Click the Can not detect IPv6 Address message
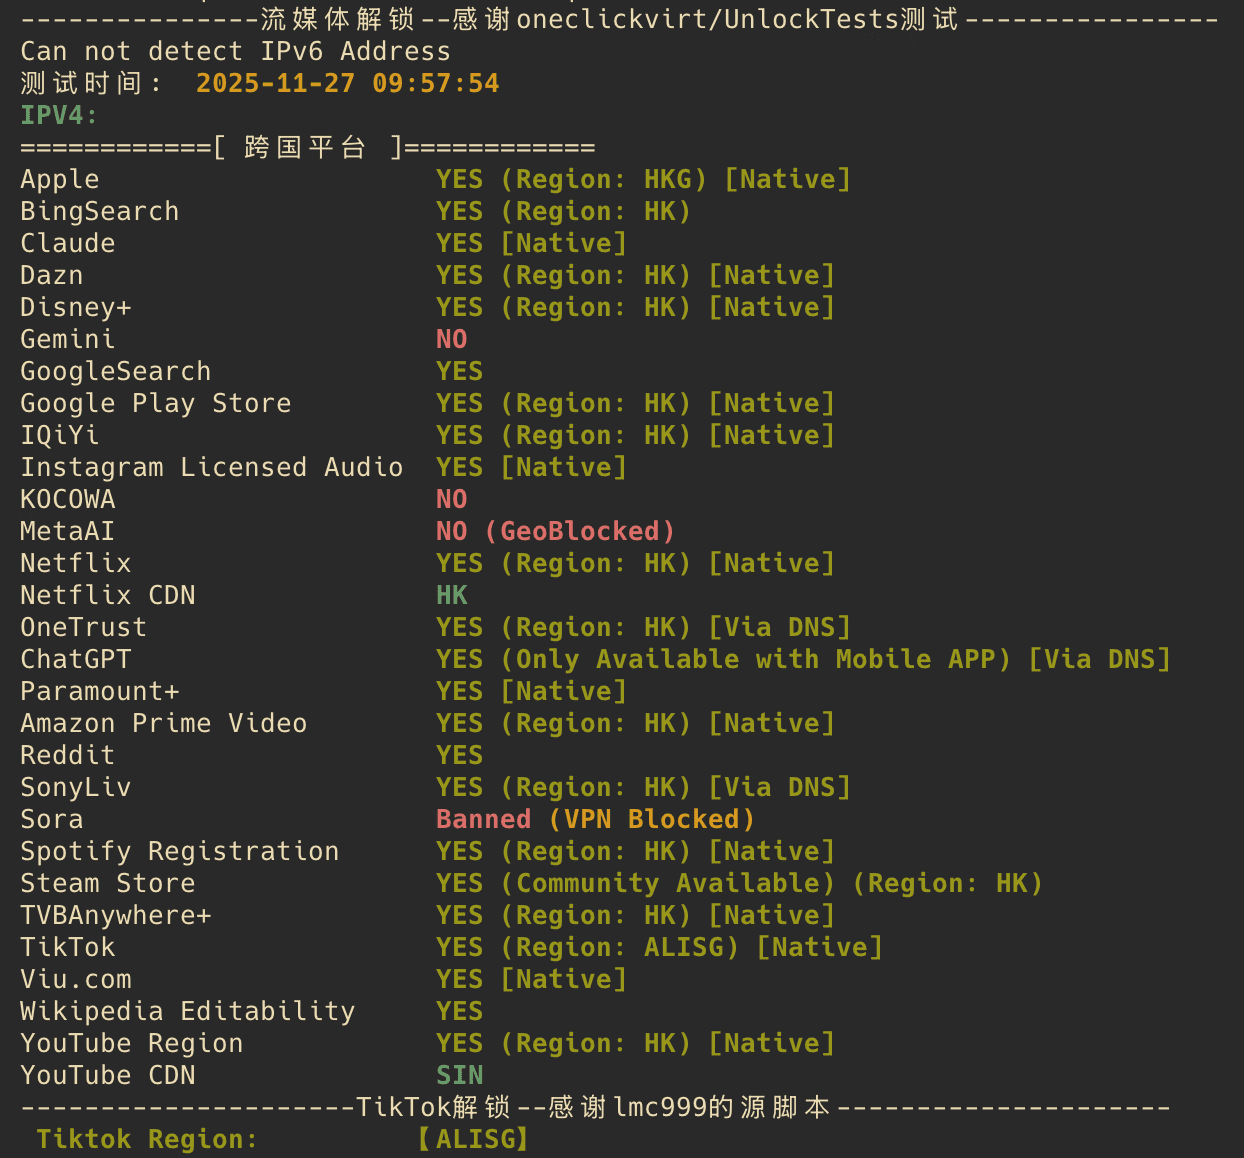The width and height of the screenshot is (1244, 1158). point(235,51)
